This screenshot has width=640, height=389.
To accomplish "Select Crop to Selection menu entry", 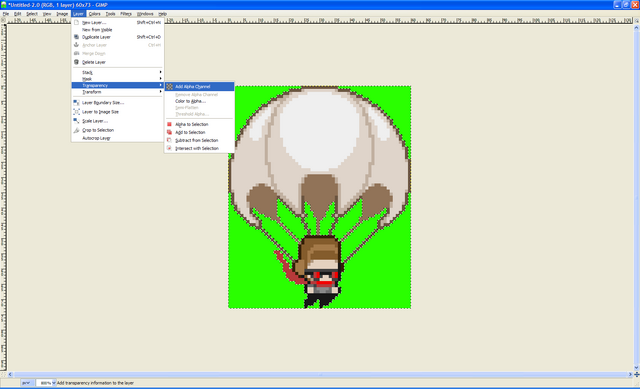I will 118,130.
